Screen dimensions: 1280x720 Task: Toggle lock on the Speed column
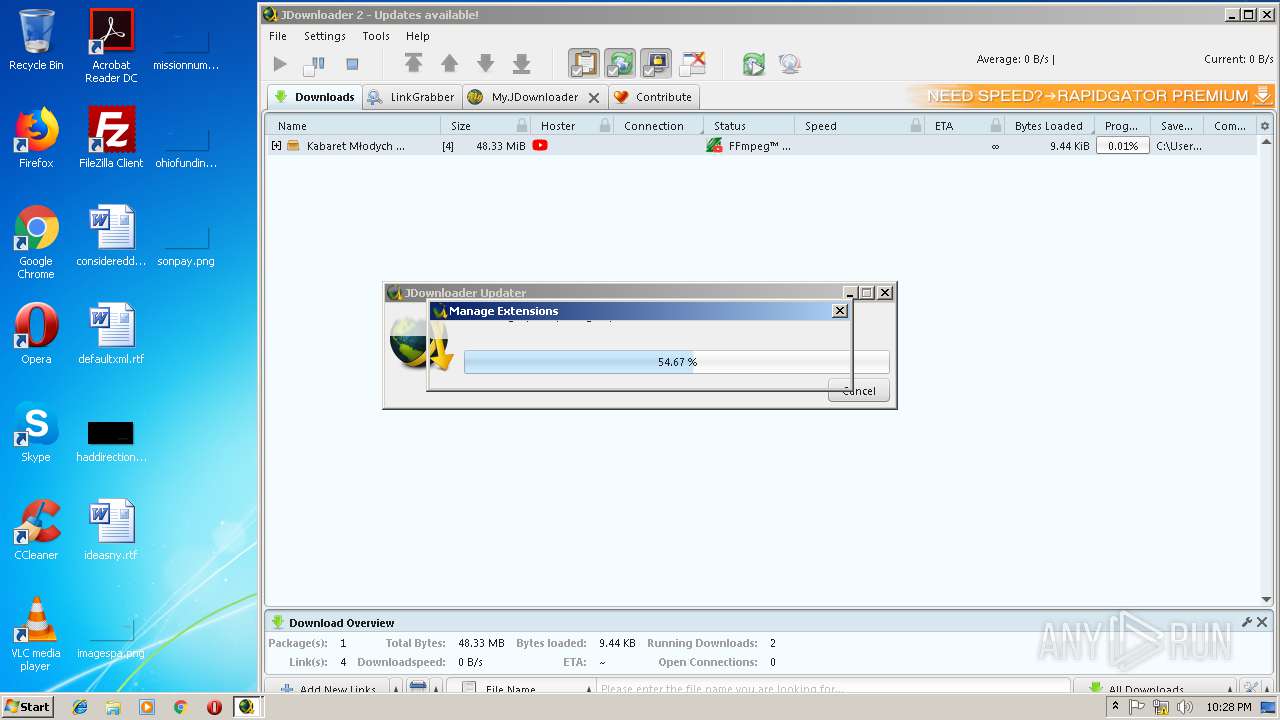coord(916,126)
